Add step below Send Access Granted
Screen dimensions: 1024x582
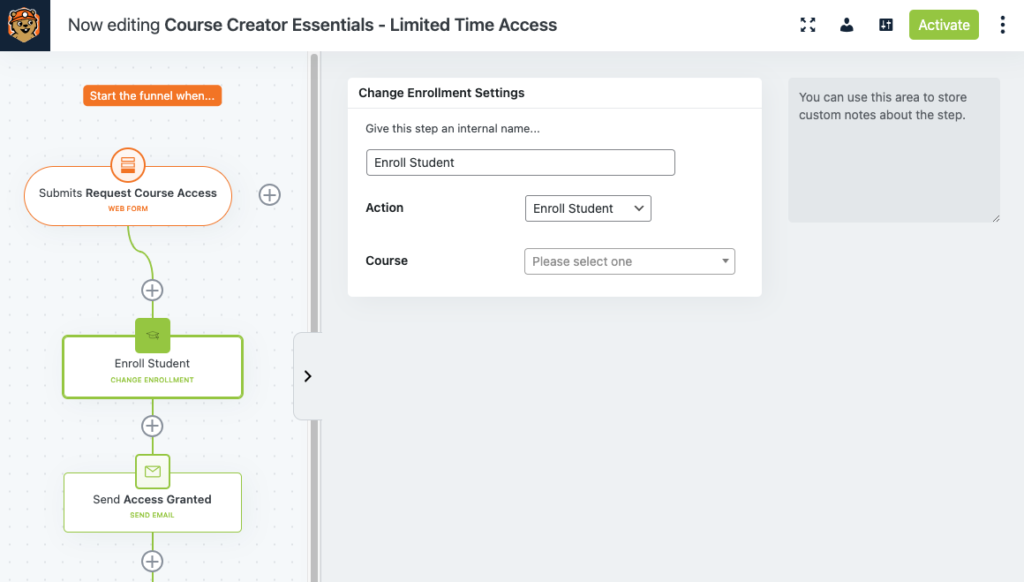(x=152, y=561)
